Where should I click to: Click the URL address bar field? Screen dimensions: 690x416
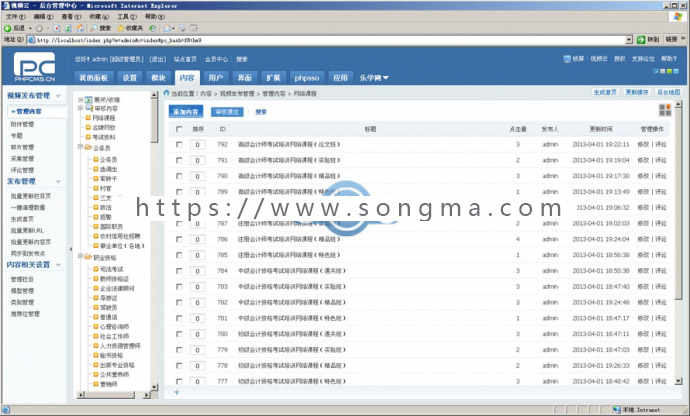point(330,40)
